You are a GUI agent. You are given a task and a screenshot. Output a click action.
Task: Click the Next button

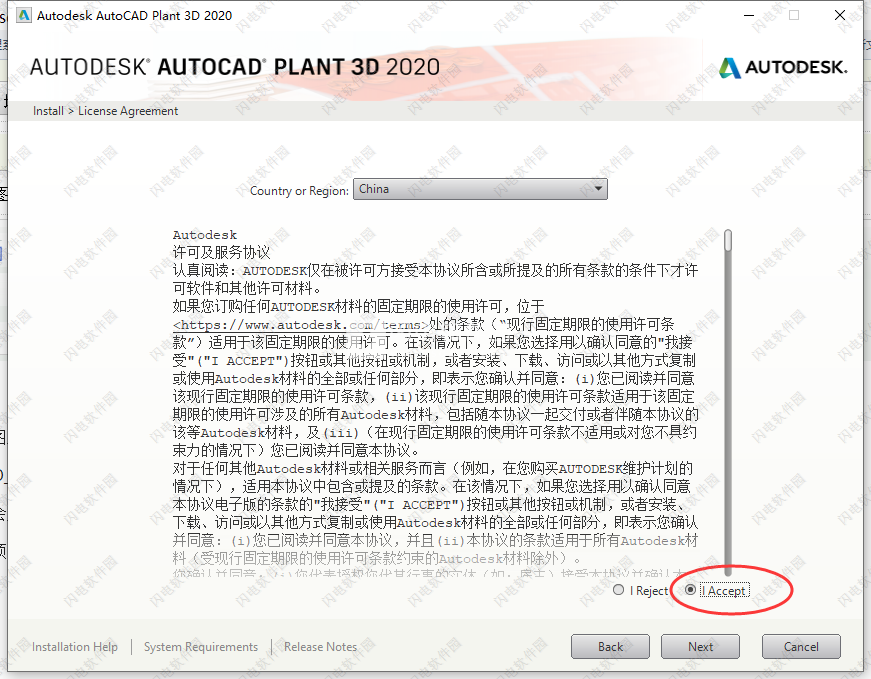(700, 647)
